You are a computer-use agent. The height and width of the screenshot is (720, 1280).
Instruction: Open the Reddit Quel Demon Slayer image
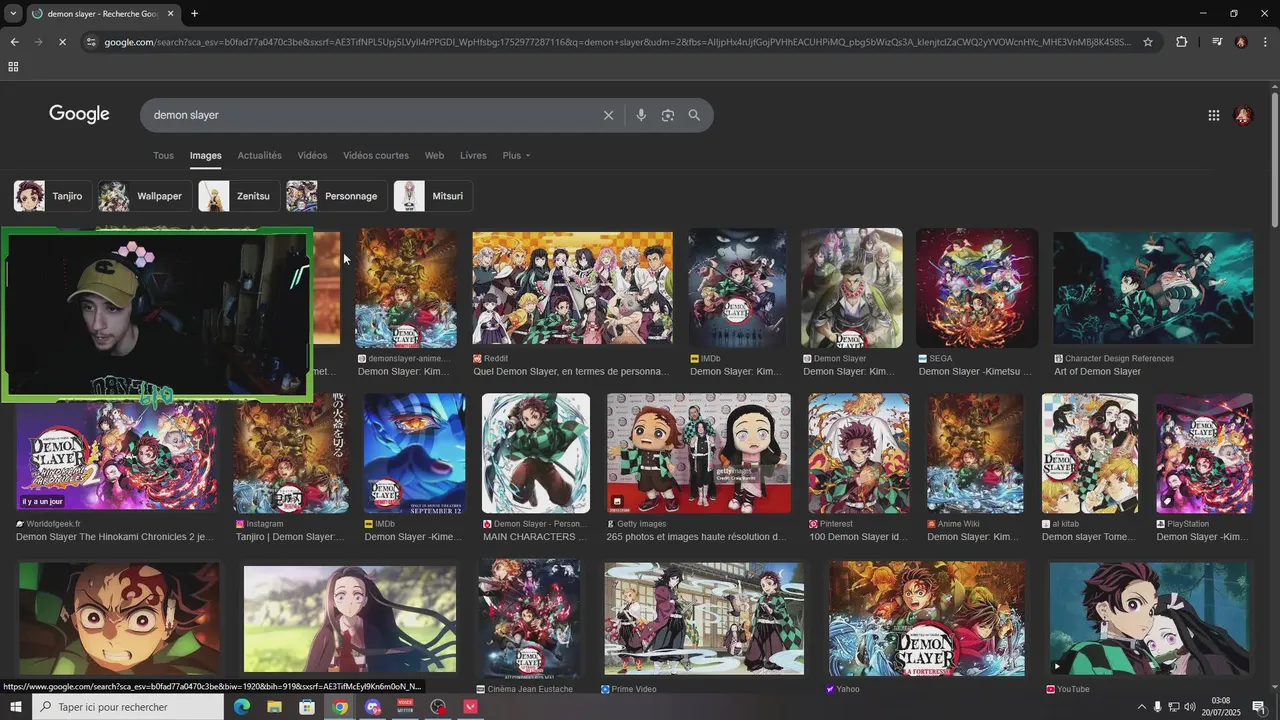tap(572, 288)
